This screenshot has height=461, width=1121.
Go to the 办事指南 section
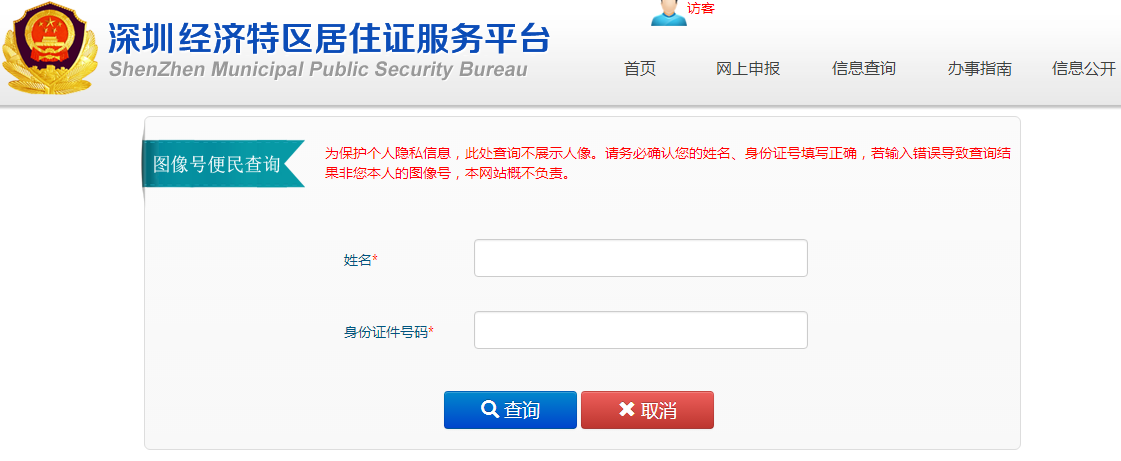click(979, 69)
